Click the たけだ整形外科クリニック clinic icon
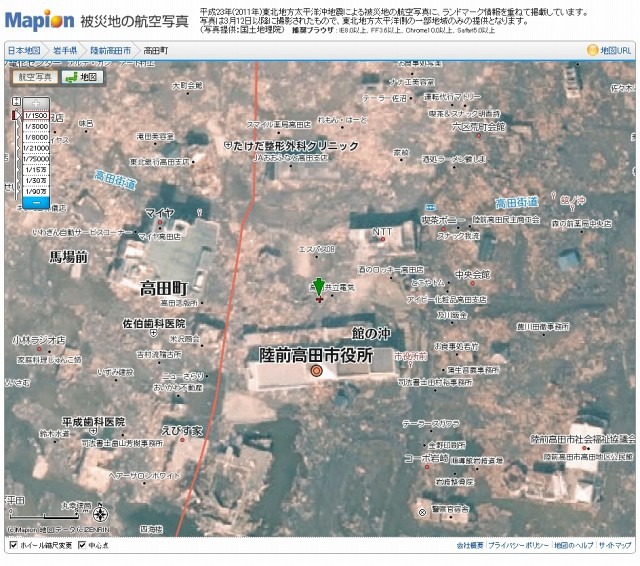This screenshot has height=566, width=640. [228, 145]
